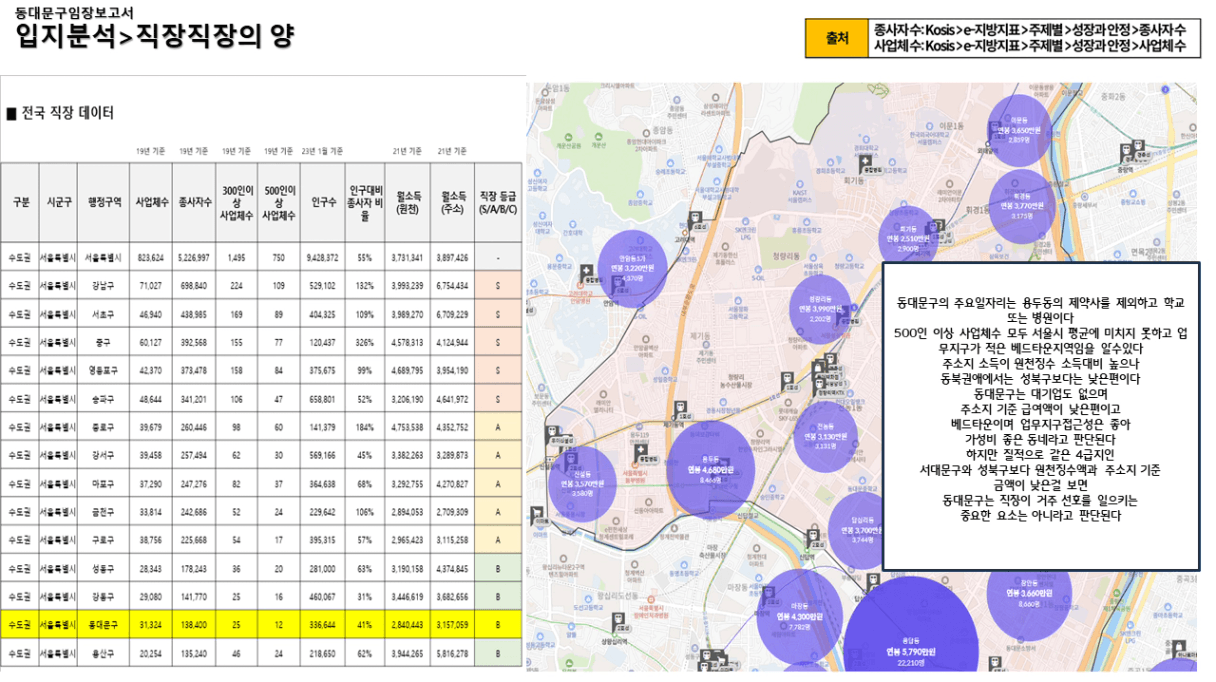
Task: Select the '용산구' district cell
Action: tap(104, 653)
